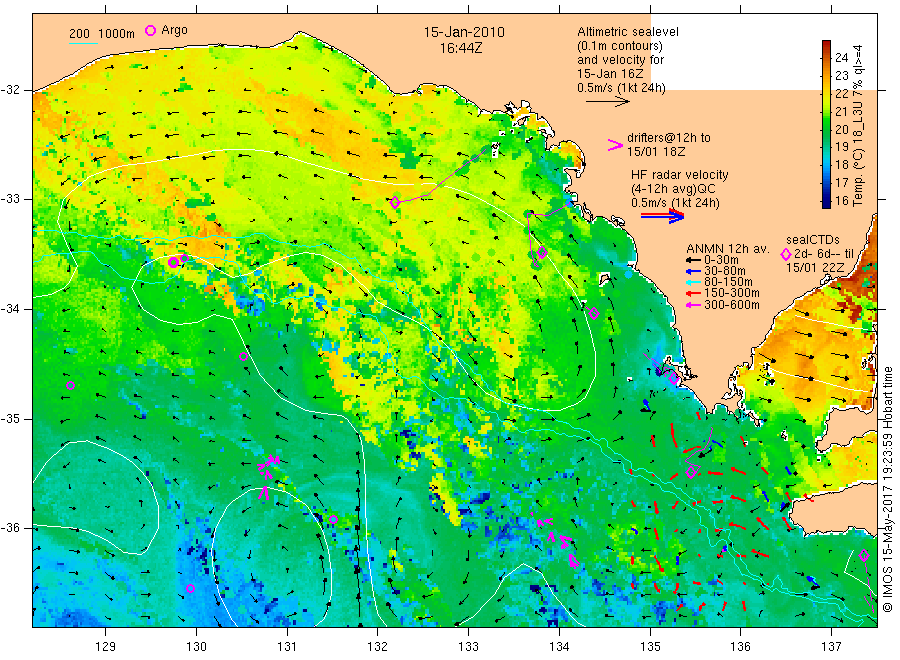Select the Argo float marker near 131.5E, 35.9S
Image resolution: width=900 pixels, height=660 pixels.
(x=333, y=519)
